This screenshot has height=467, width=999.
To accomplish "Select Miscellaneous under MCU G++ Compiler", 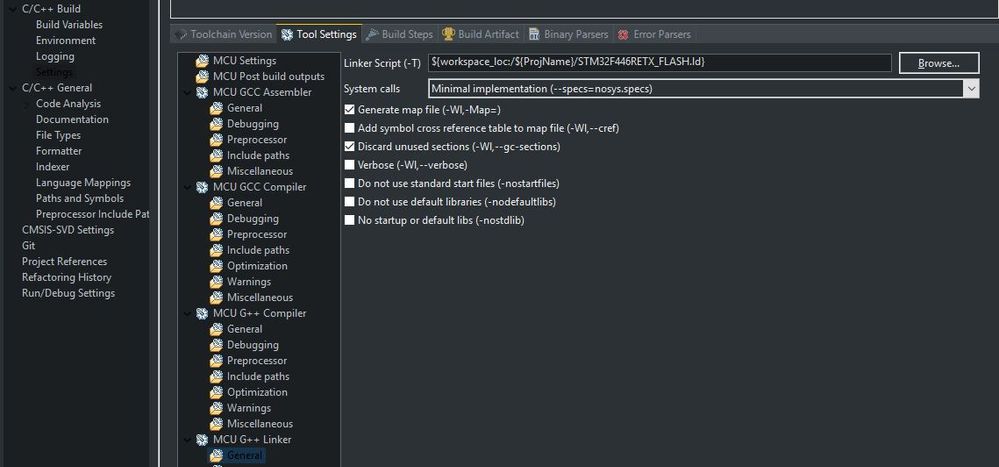I will (260, 424).
